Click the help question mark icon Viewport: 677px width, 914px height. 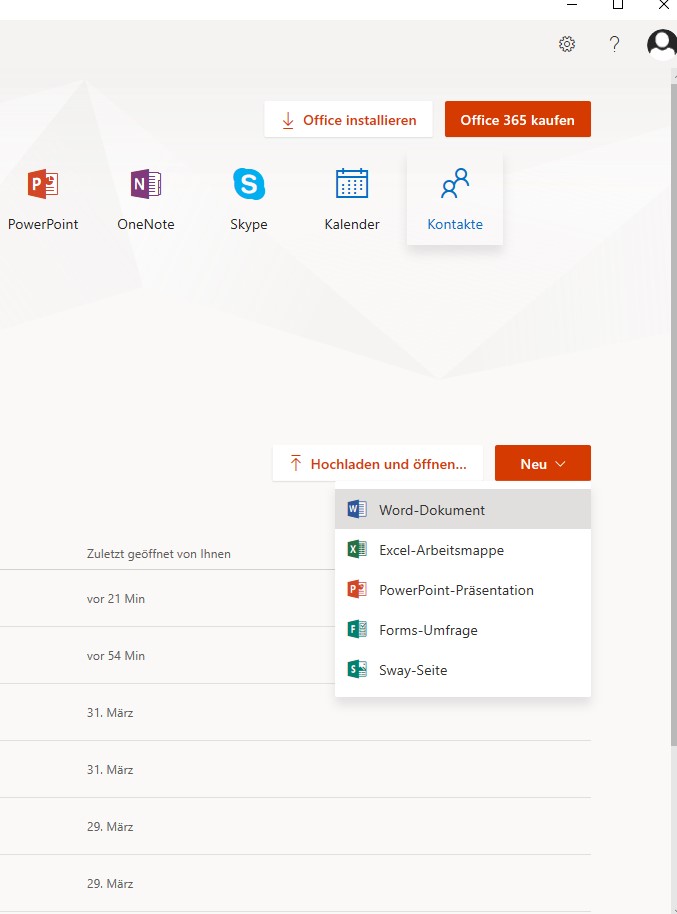click(x=614, y=44)
